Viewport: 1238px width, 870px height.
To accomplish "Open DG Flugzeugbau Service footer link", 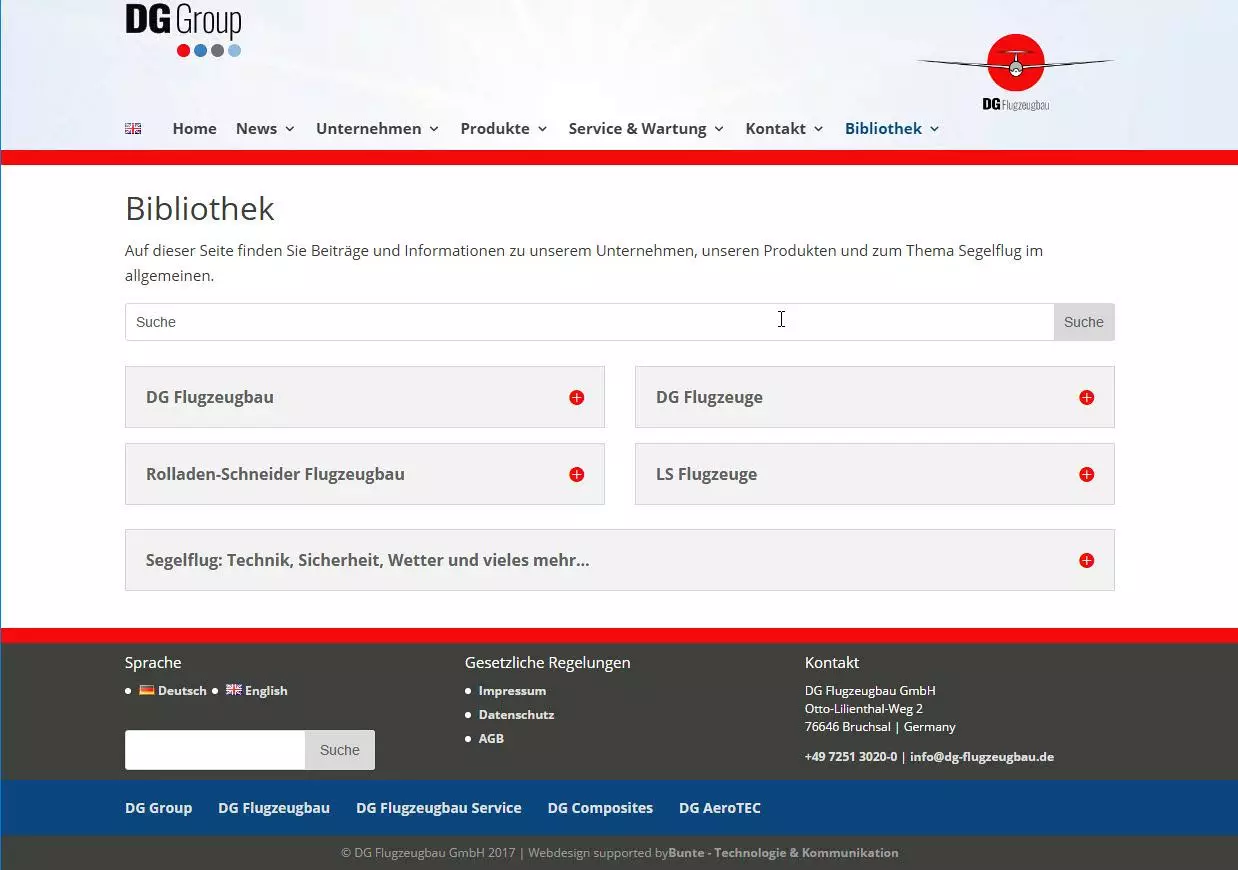I will pos(439,808).
